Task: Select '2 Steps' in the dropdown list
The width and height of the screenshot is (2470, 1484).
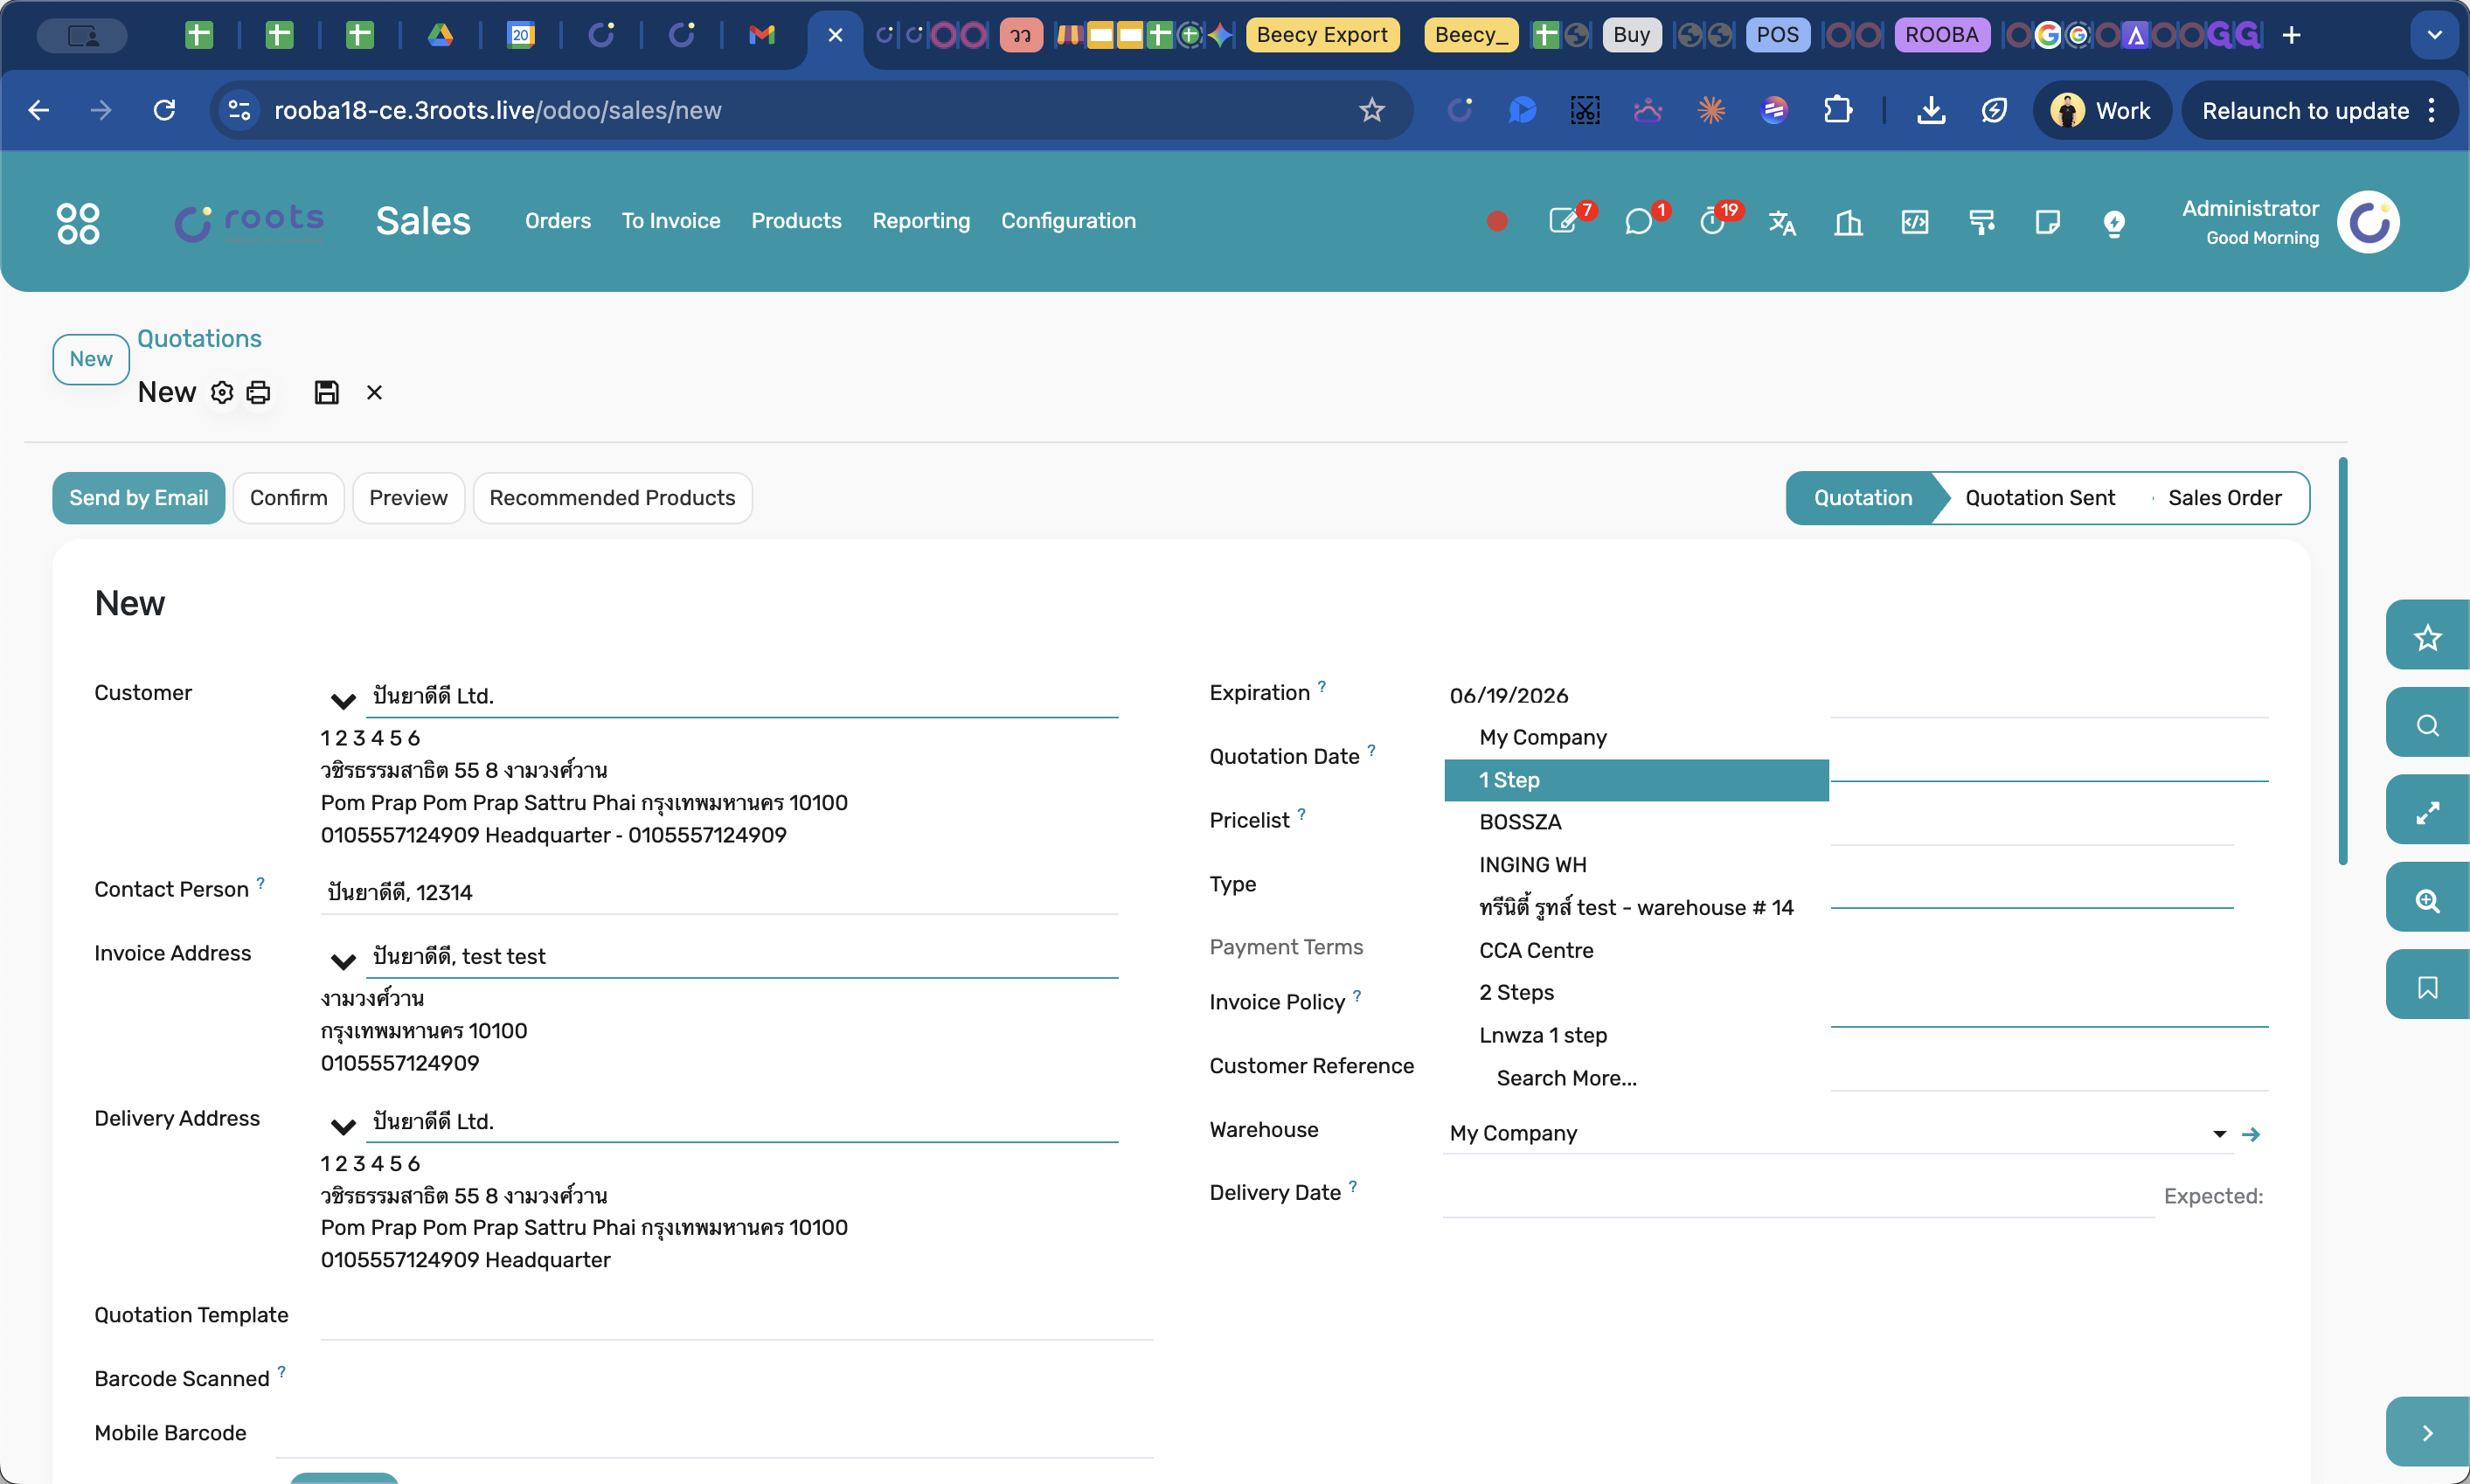Action: point(1636,992)
